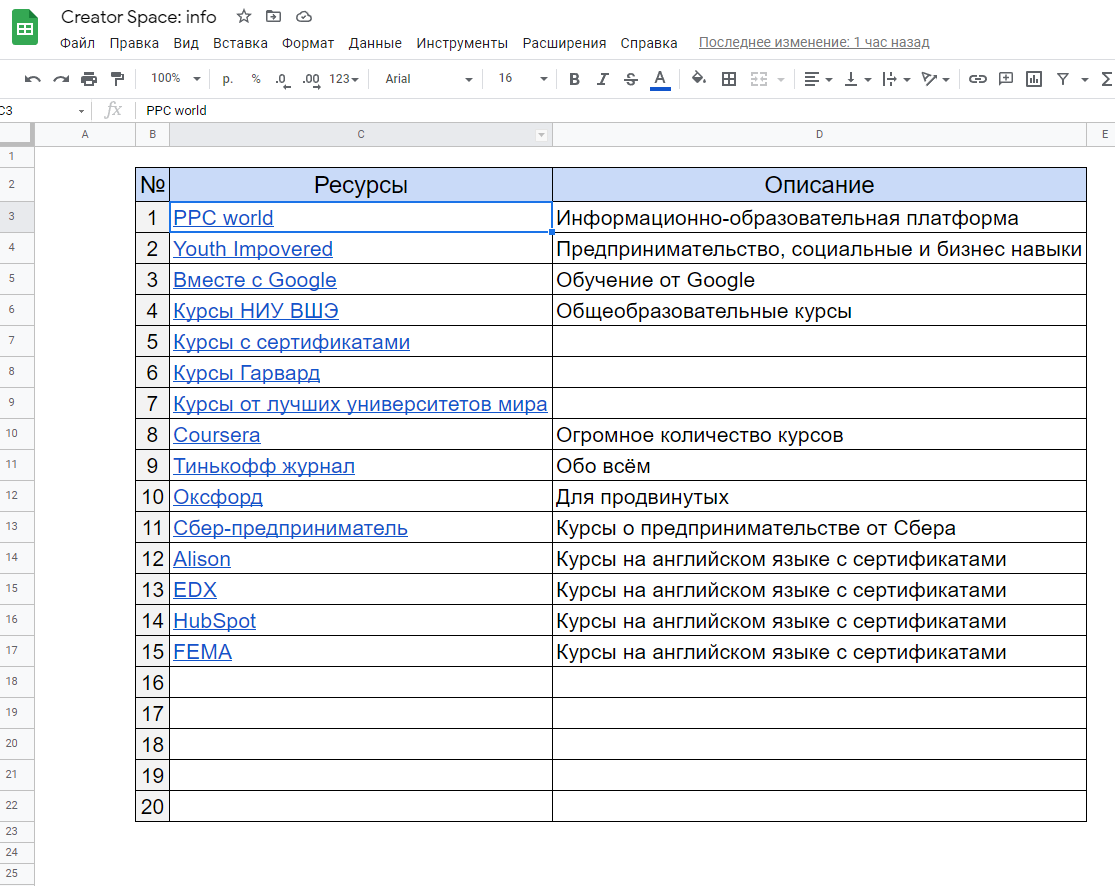Open the Курсы Гарвард link
Image resolution: width=1115 pixels, height=886 pixels.
tap(247, 373)
